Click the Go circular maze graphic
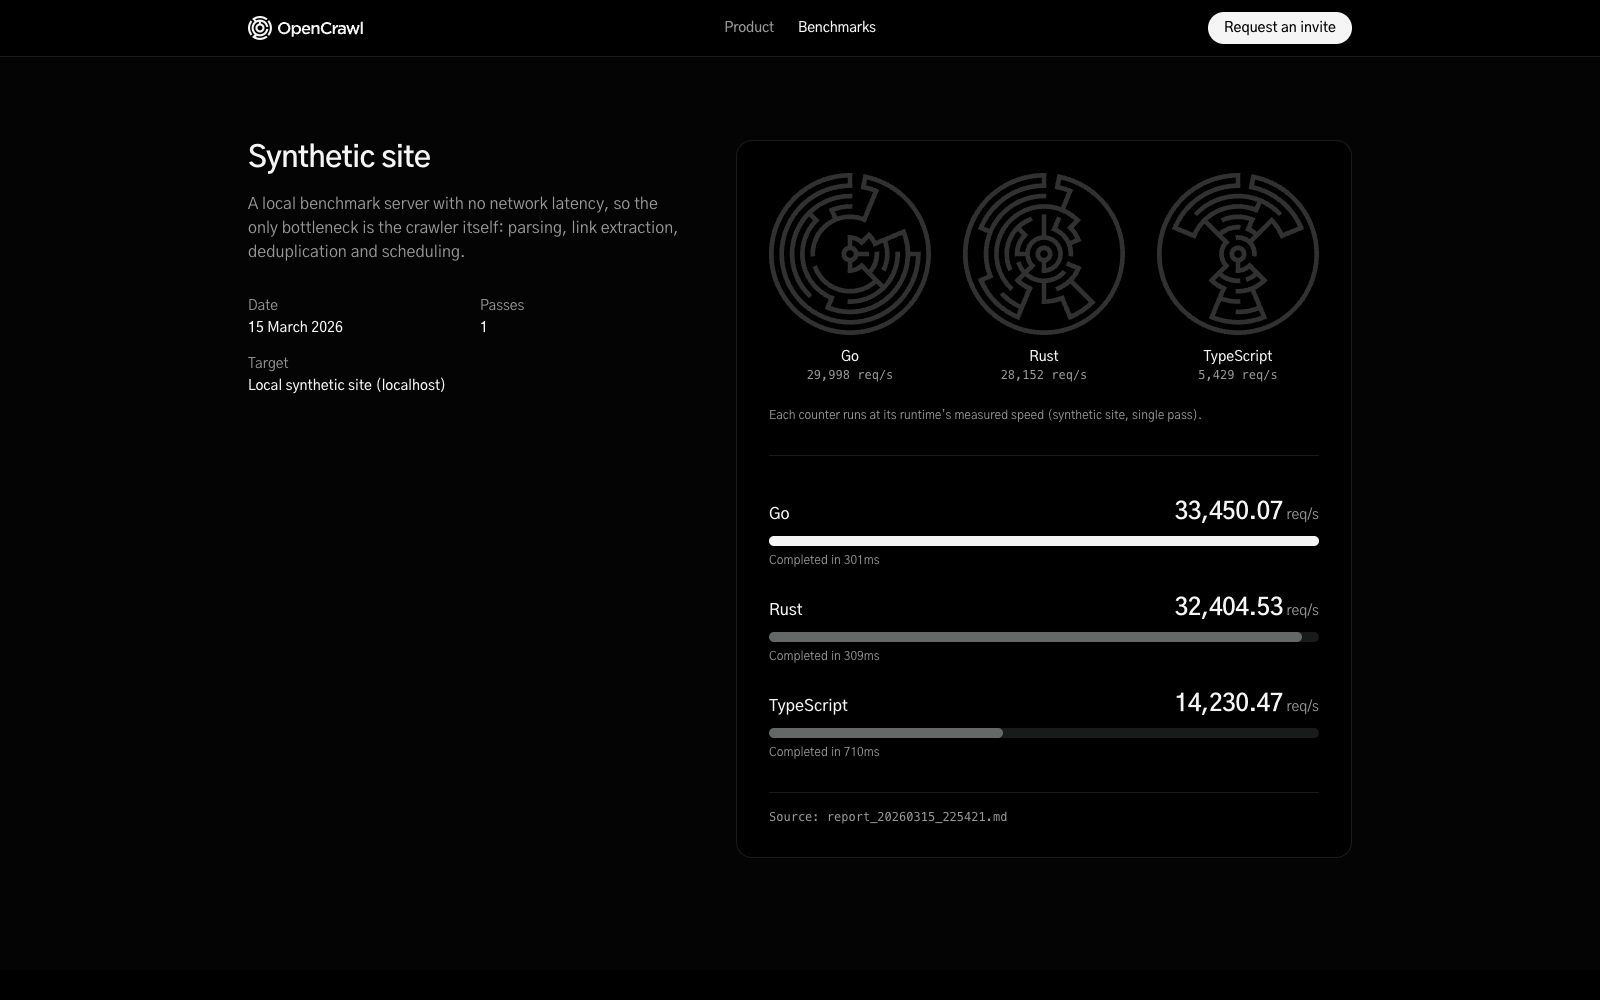This screenshot has width=1600, height=1000. tap(850, 254)
